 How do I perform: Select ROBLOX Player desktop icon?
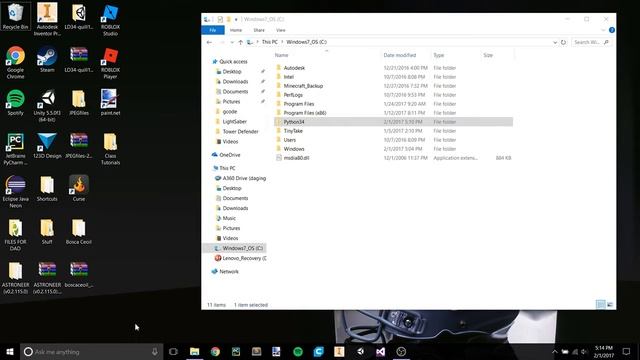tap(110, 62)
